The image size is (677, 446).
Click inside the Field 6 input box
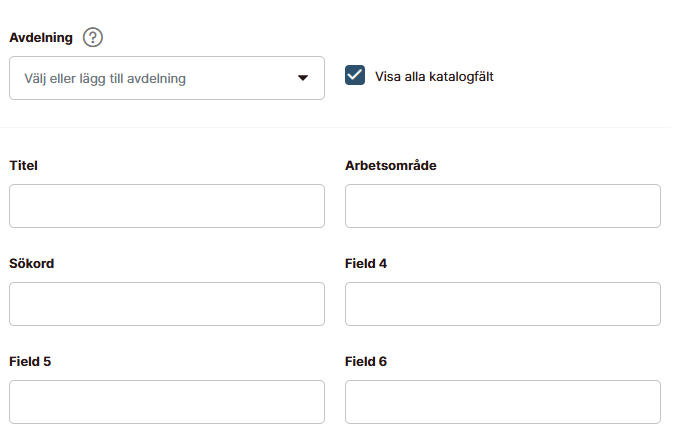click(x=503, y=402)
